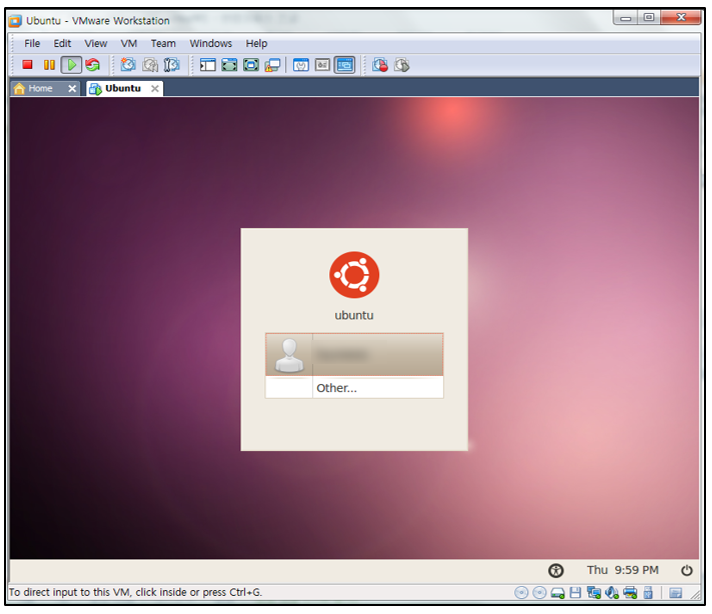The image size is (712, 614).
Task: Close the Ubuntu tab
Action: (x=155, y=89)
